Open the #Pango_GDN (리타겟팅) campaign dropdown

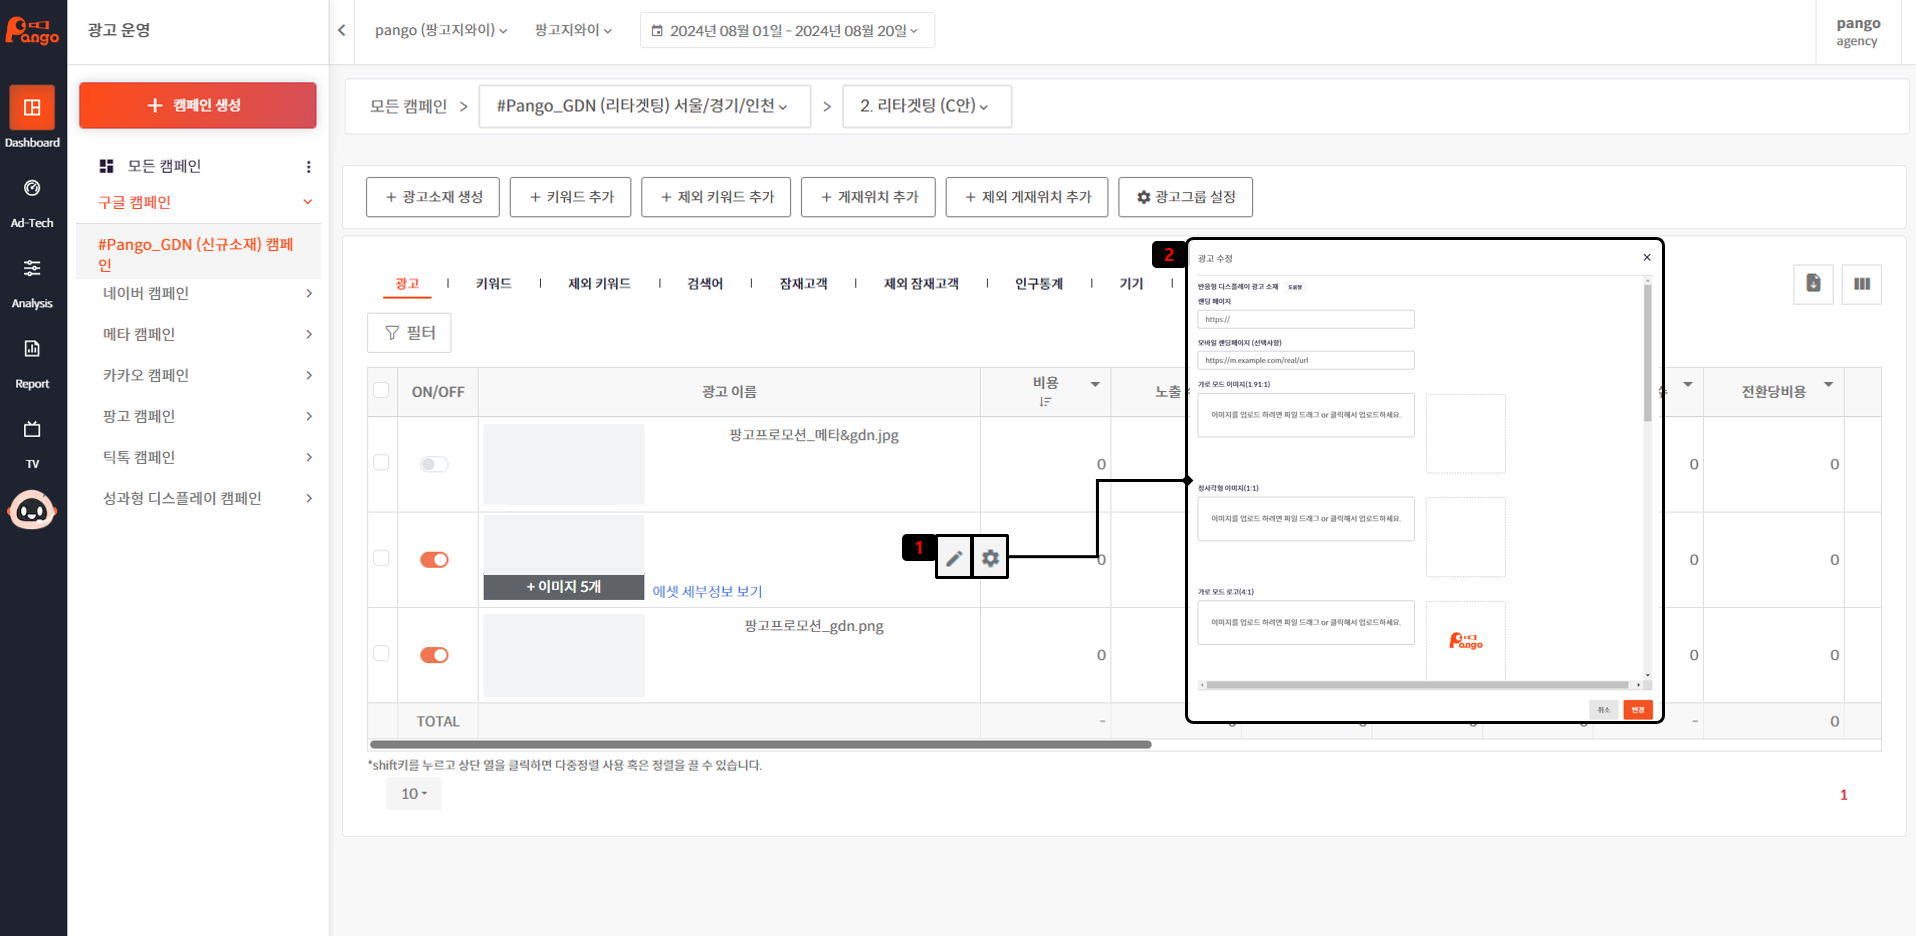[x=644, y=106]
